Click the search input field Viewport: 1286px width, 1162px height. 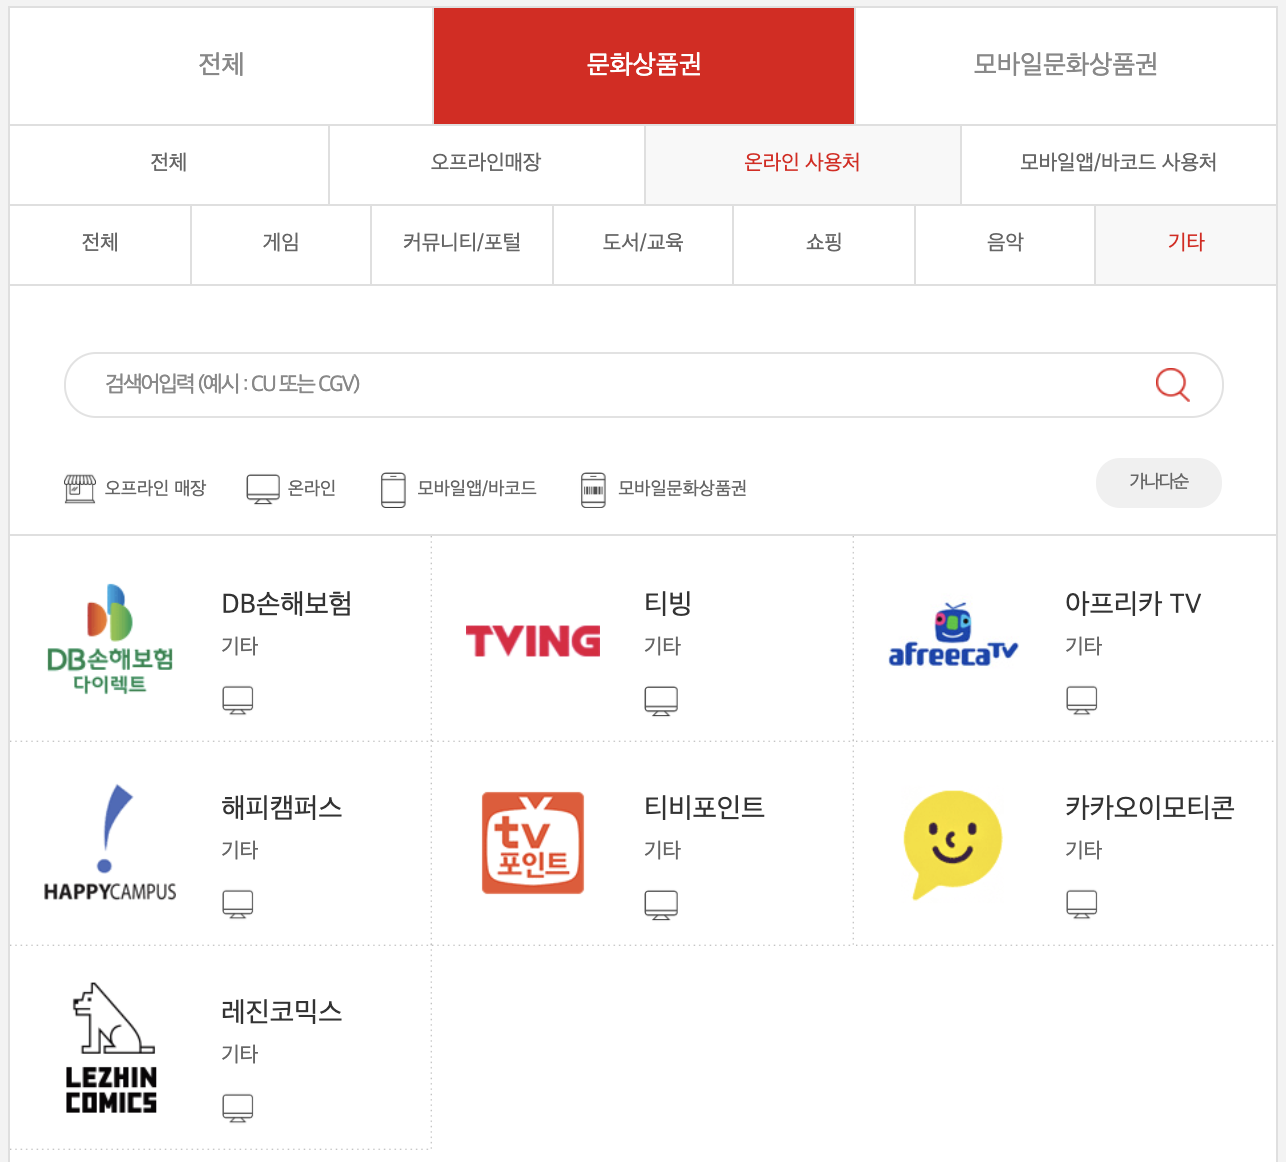600,384
